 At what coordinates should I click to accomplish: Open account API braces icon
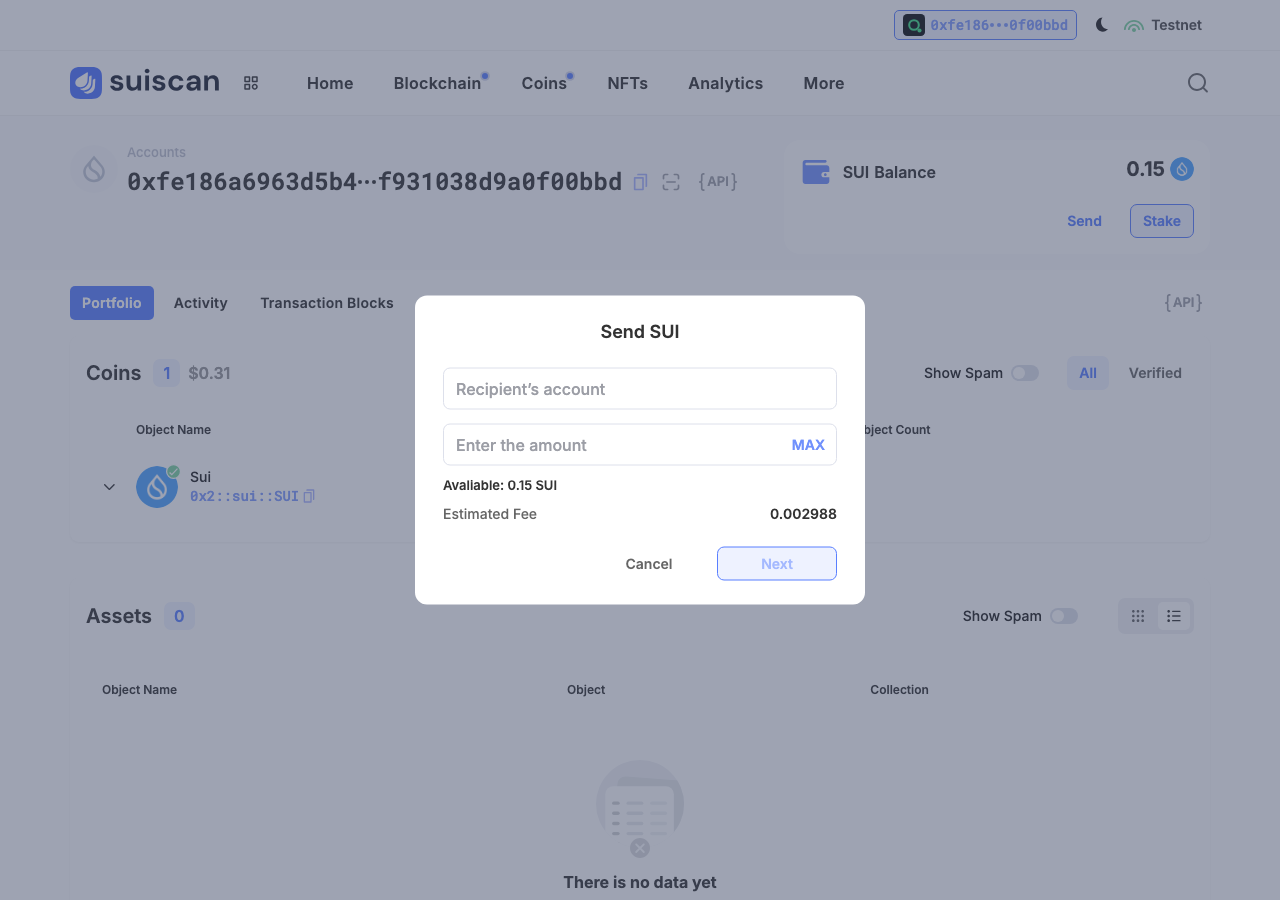[718, 182]
